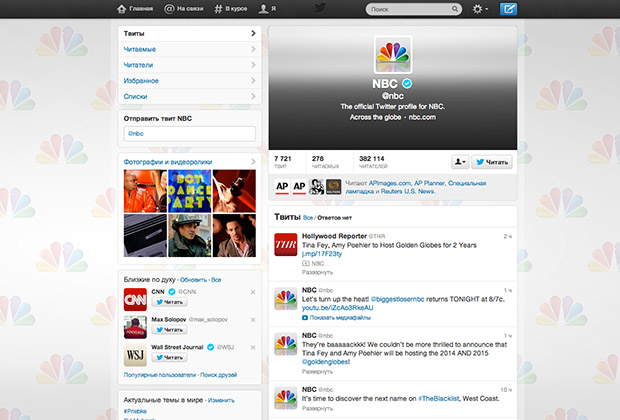Viewport: 620px width, 420px height.
Task: Dismiss the Wall Street Journal suggestion
Action: tap(253, 348)
